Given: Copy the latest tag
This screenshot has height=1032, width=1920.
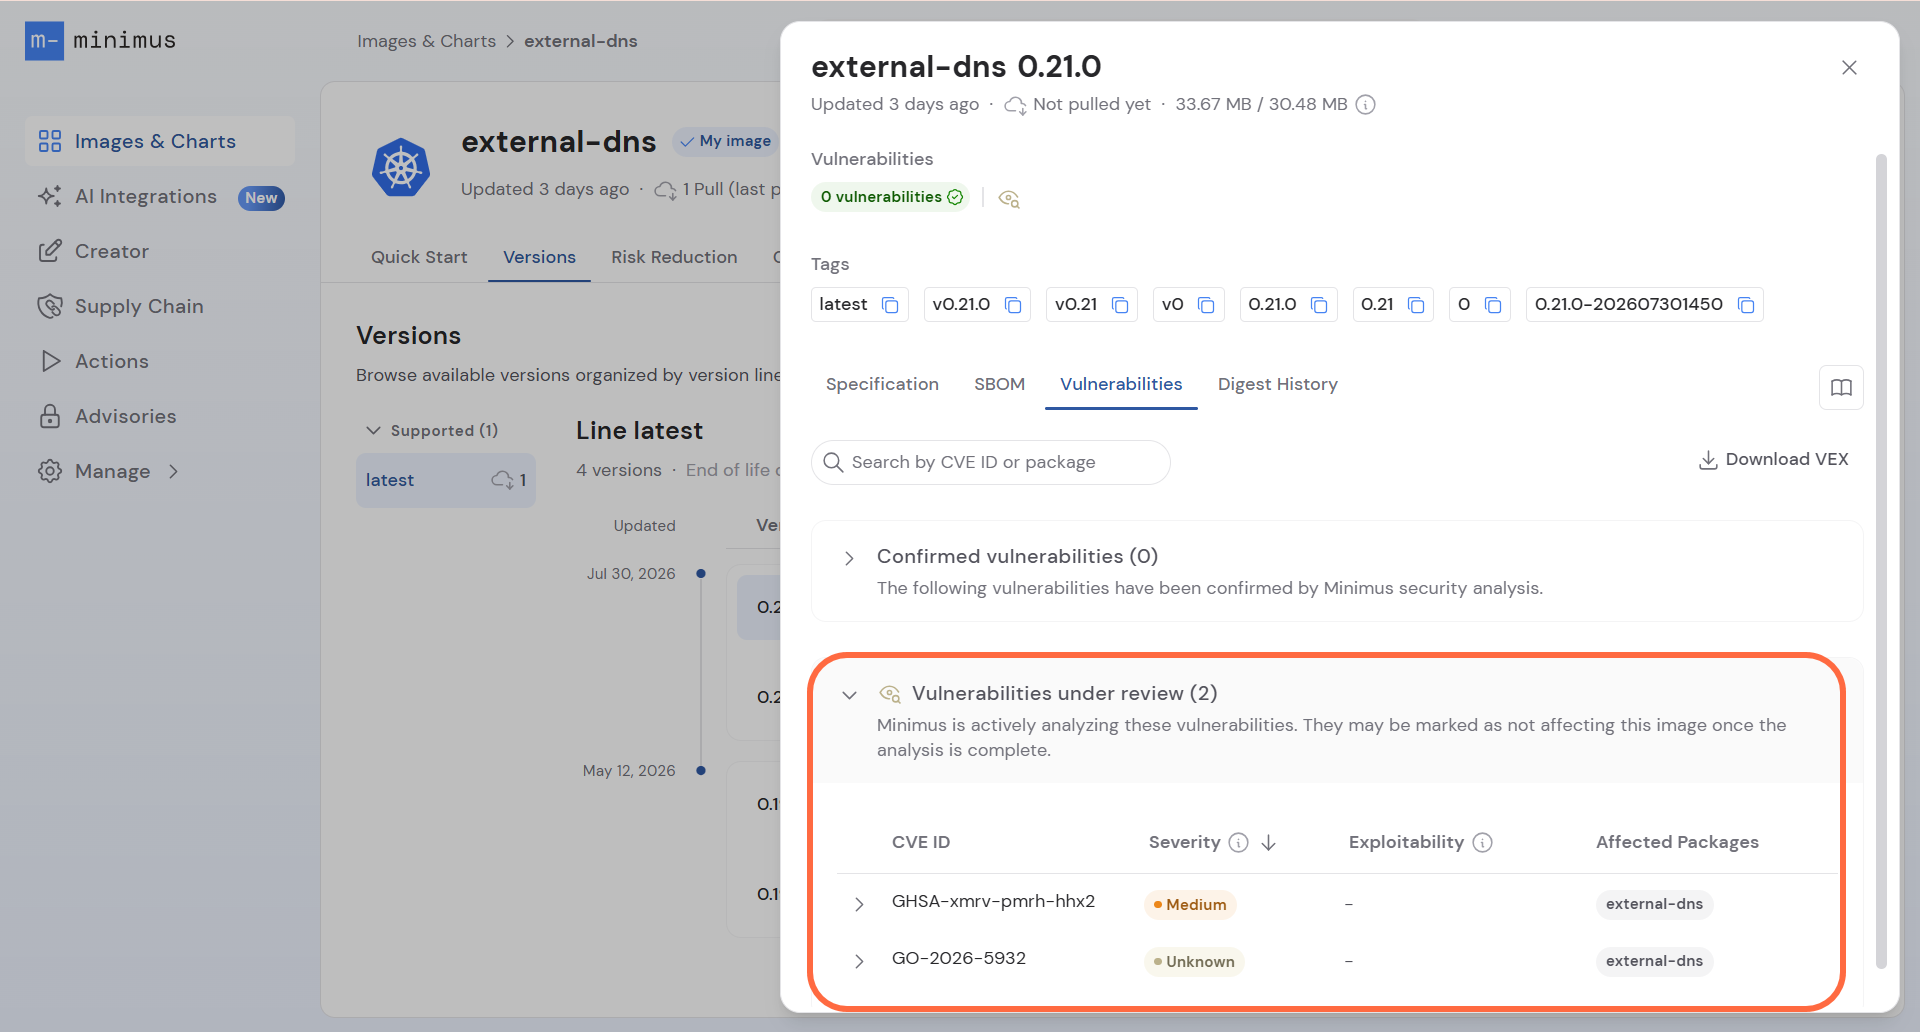Looking at the screenshot, I should 890,305.
